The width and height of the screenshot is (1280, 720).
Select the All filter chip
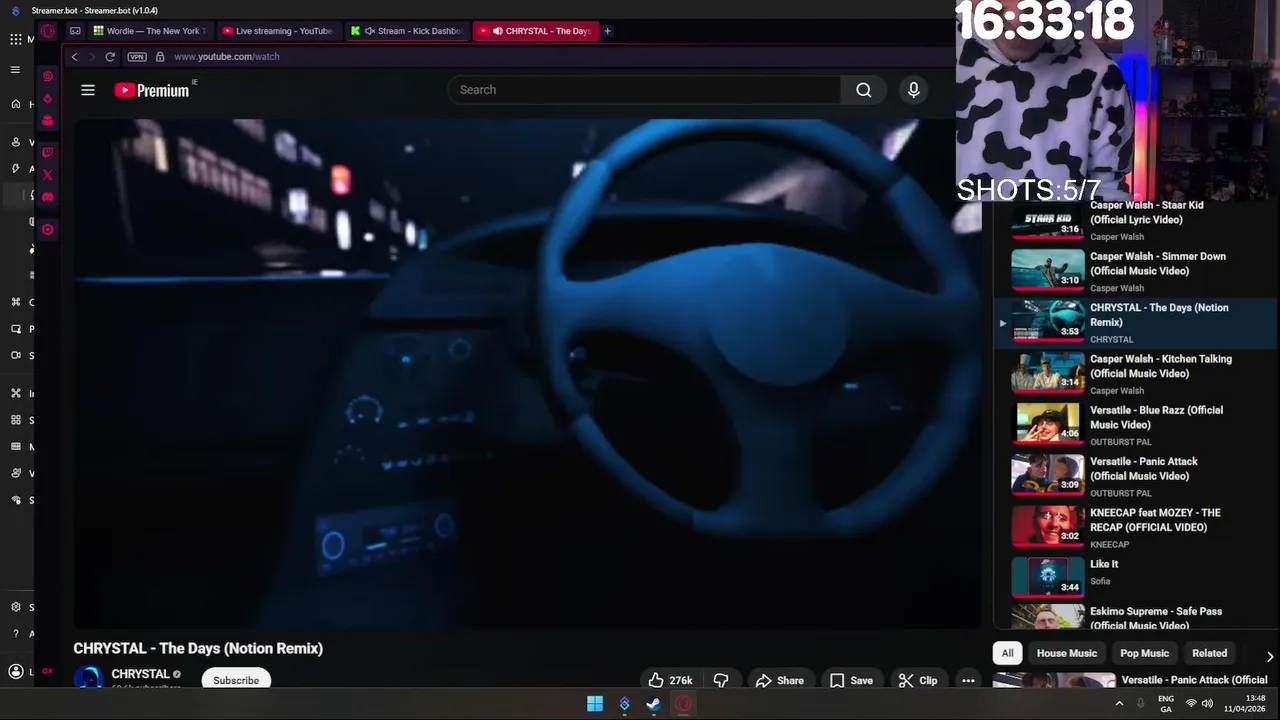pos(1007,653)
